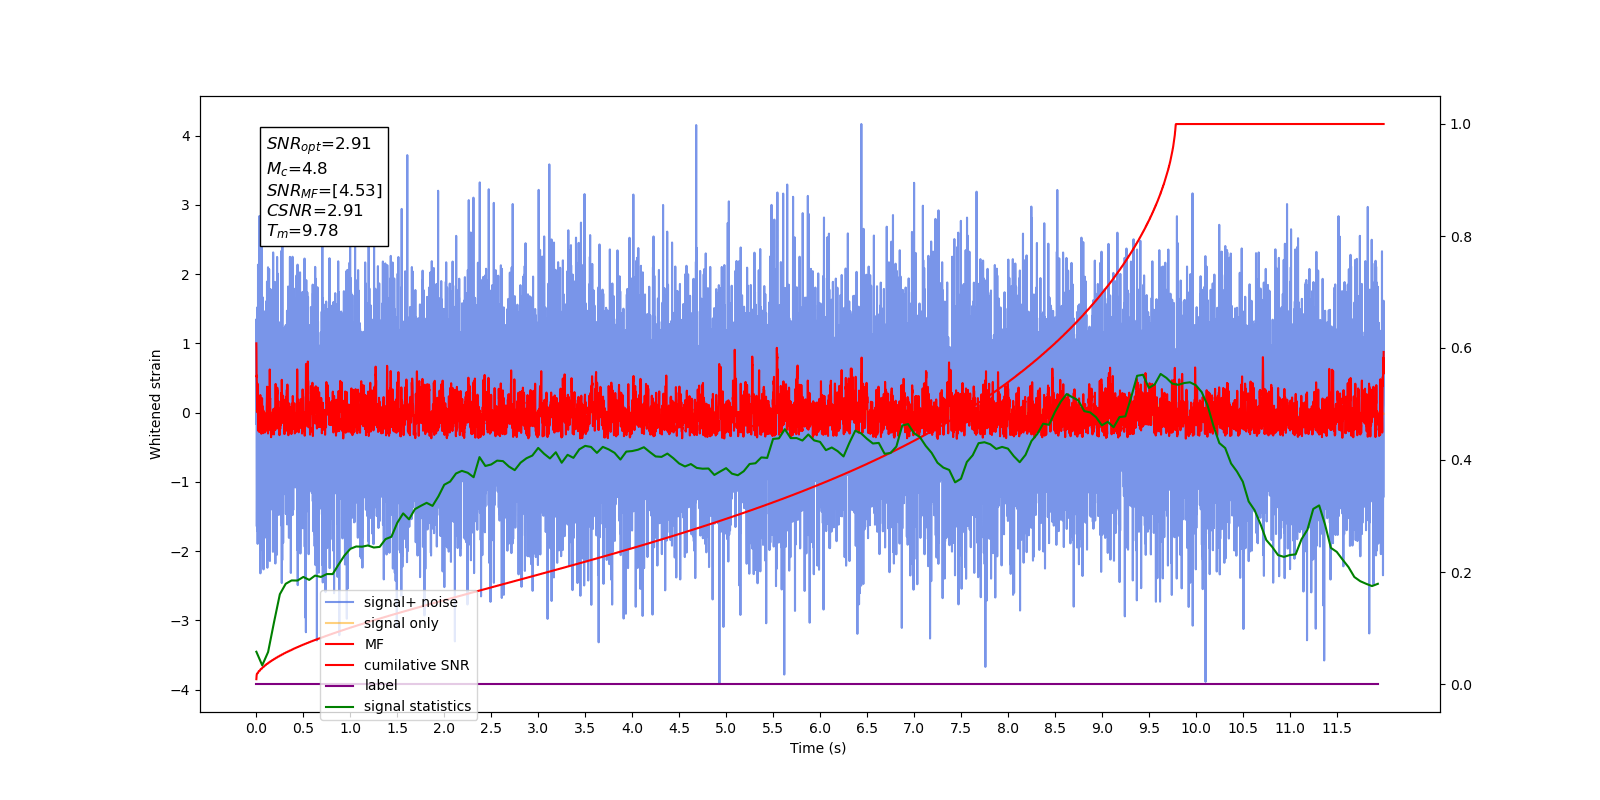Click the SNR_opt=2.91 annotation text
Viewport: 1600px width, 800px height.
pos(319,144)
